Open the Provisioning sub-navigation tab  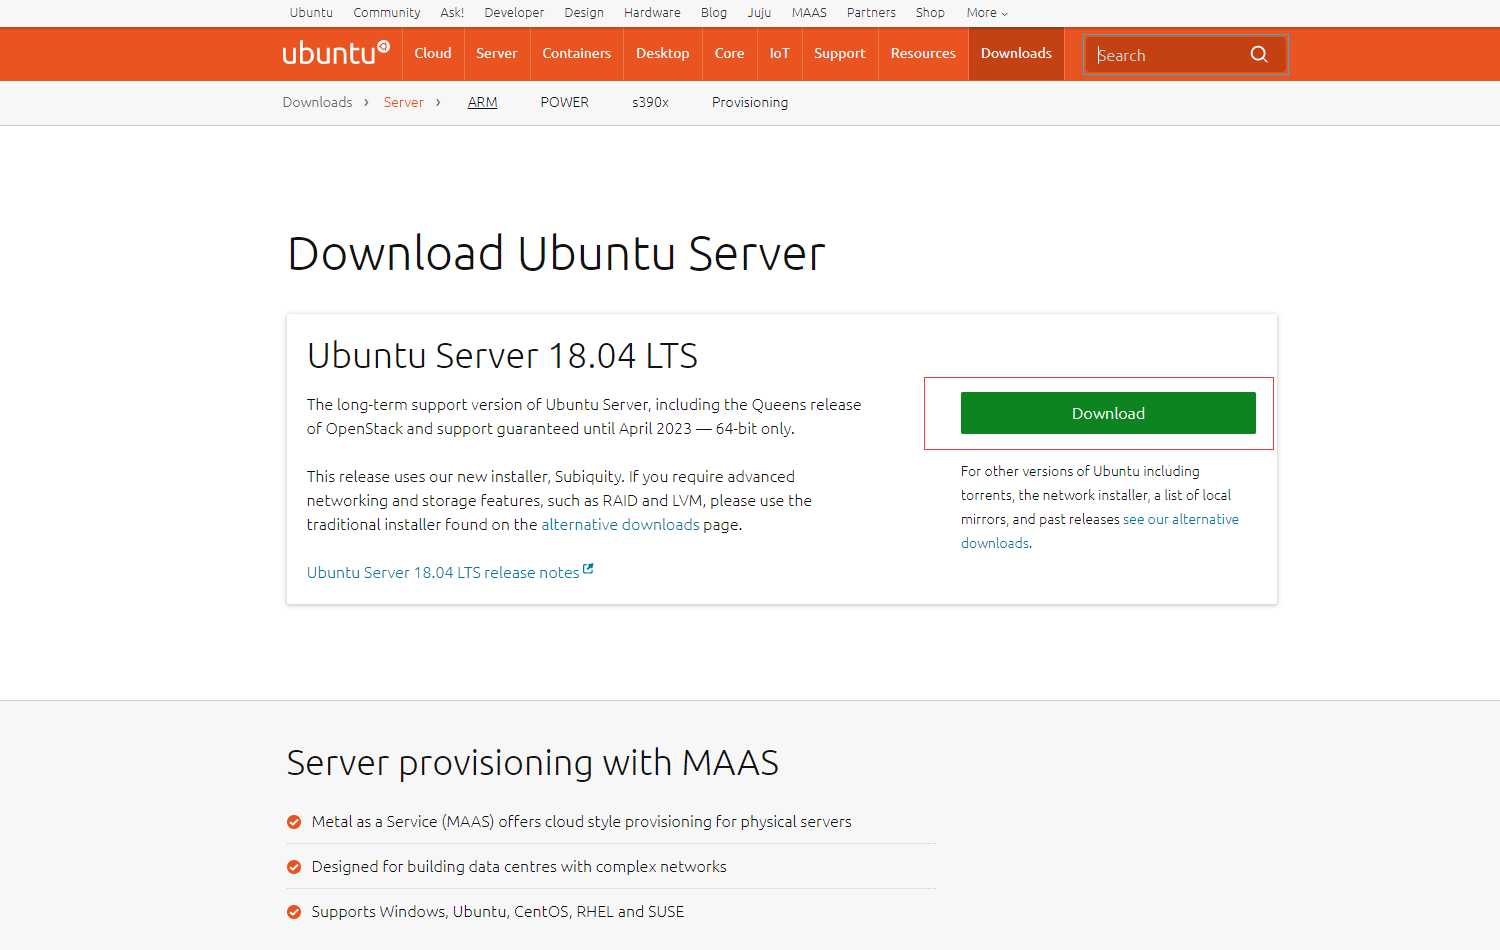coord(750,102)
